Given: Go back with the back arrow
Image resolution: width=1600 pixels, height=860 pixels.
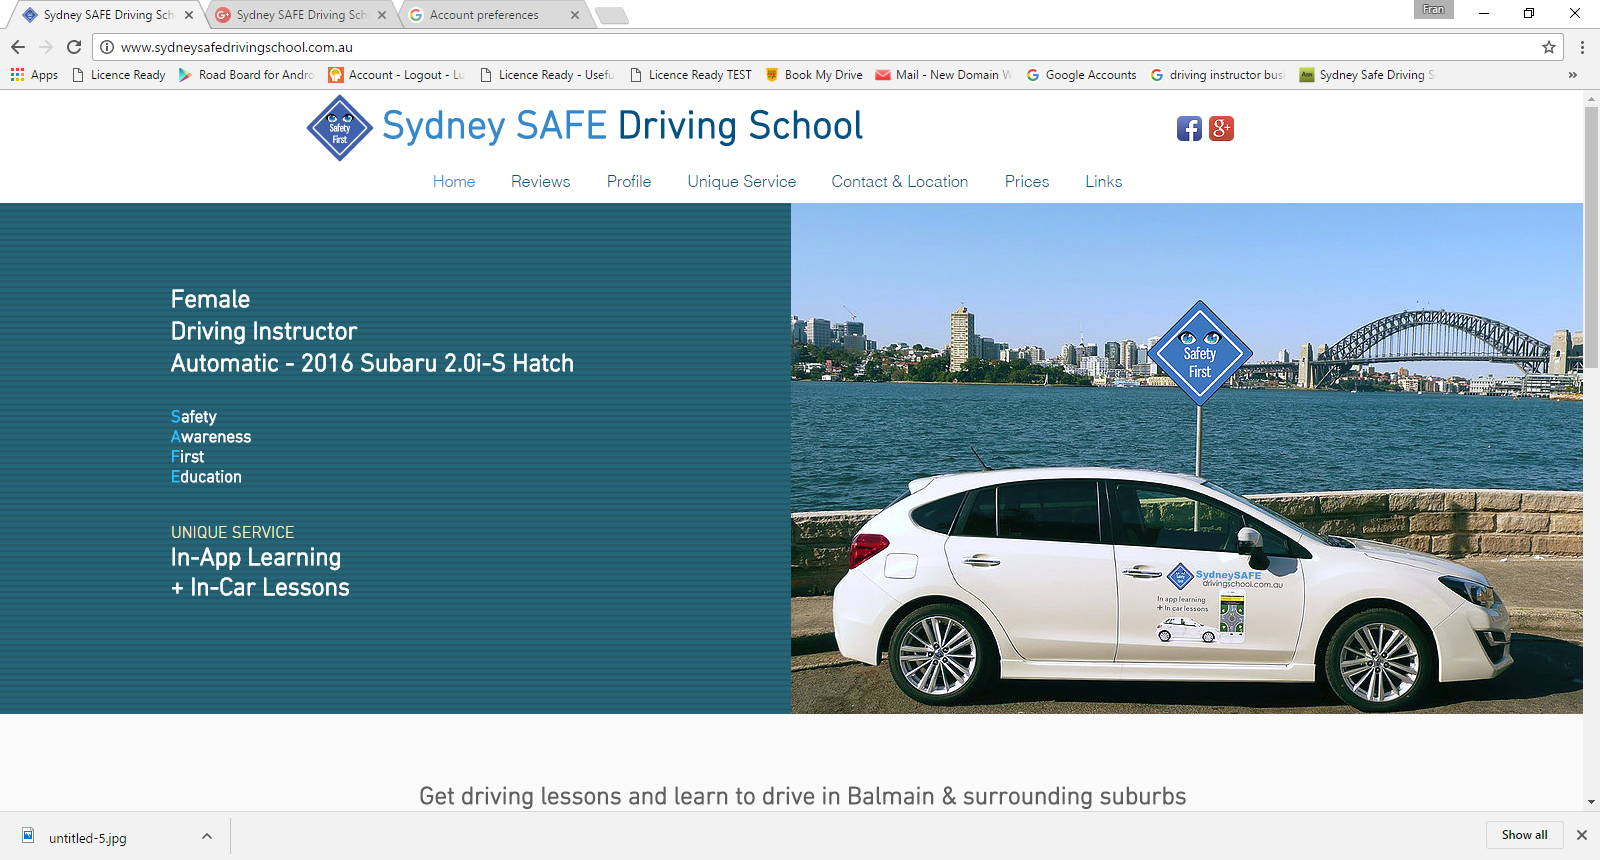Looking at the screenshot, I should pyautogui.click(x=18, y=47).
